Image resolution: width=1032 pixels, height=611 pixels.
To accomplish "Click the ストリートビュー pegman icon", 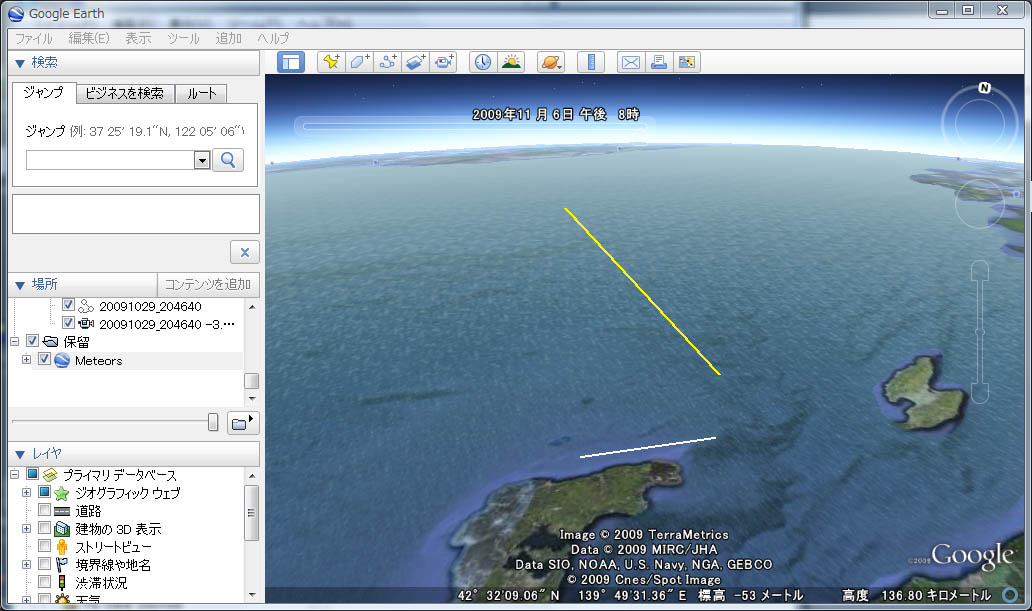I will [62, 547].
